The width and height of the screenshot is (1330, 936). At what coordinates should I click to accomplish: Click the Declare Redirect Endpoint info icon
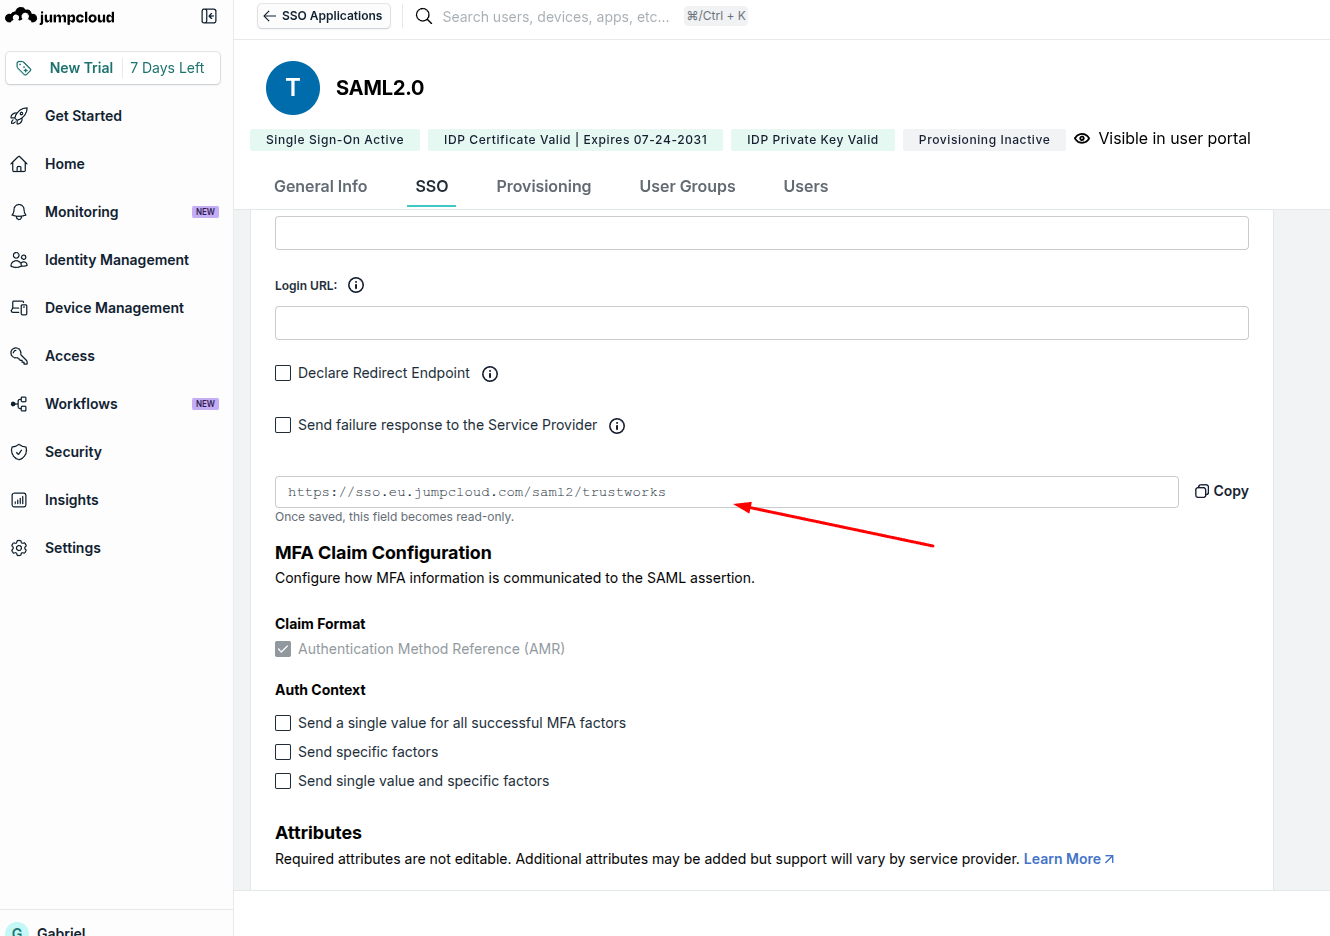(490, 374)
